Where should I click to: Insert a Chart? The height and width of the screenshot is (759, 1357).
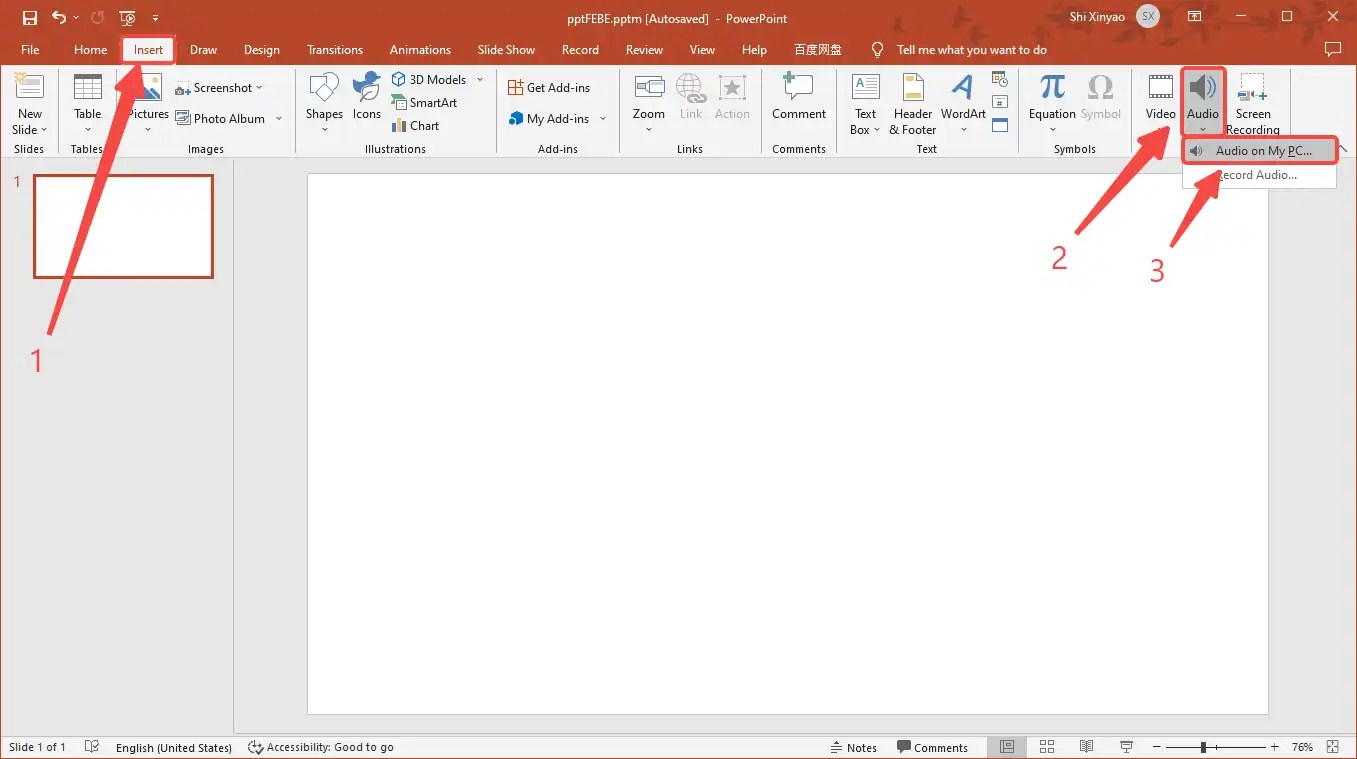(x=415, y=125)
